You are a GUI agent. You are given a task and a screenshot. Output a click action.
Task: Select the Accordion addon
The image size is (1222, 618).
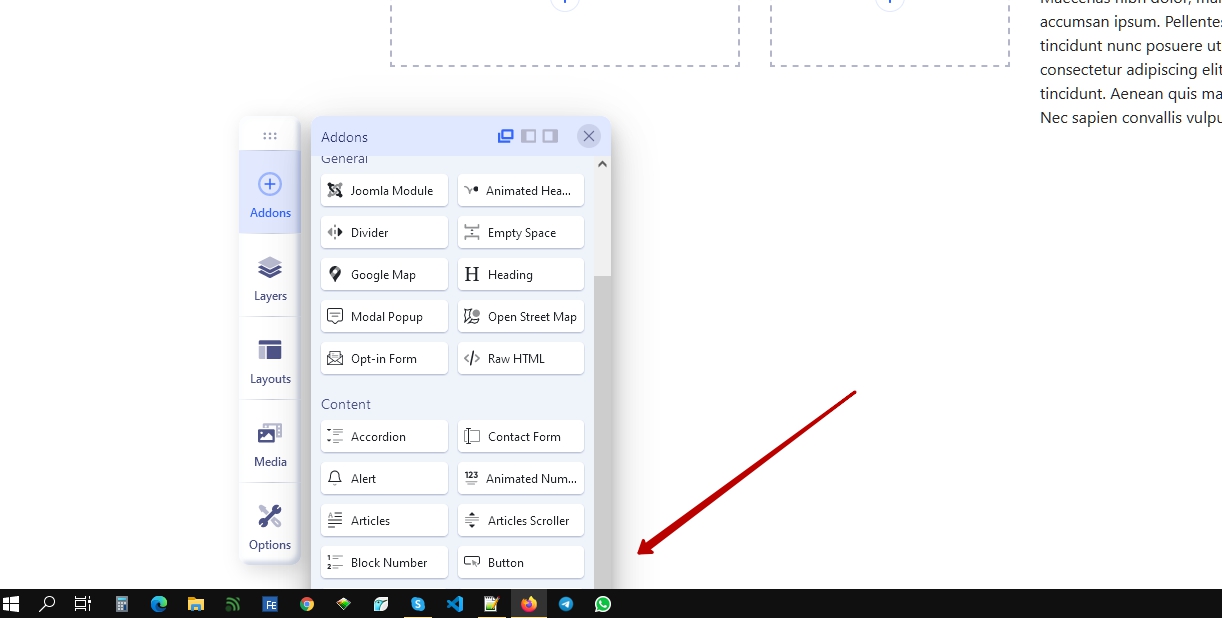click(x=384, y=437)
